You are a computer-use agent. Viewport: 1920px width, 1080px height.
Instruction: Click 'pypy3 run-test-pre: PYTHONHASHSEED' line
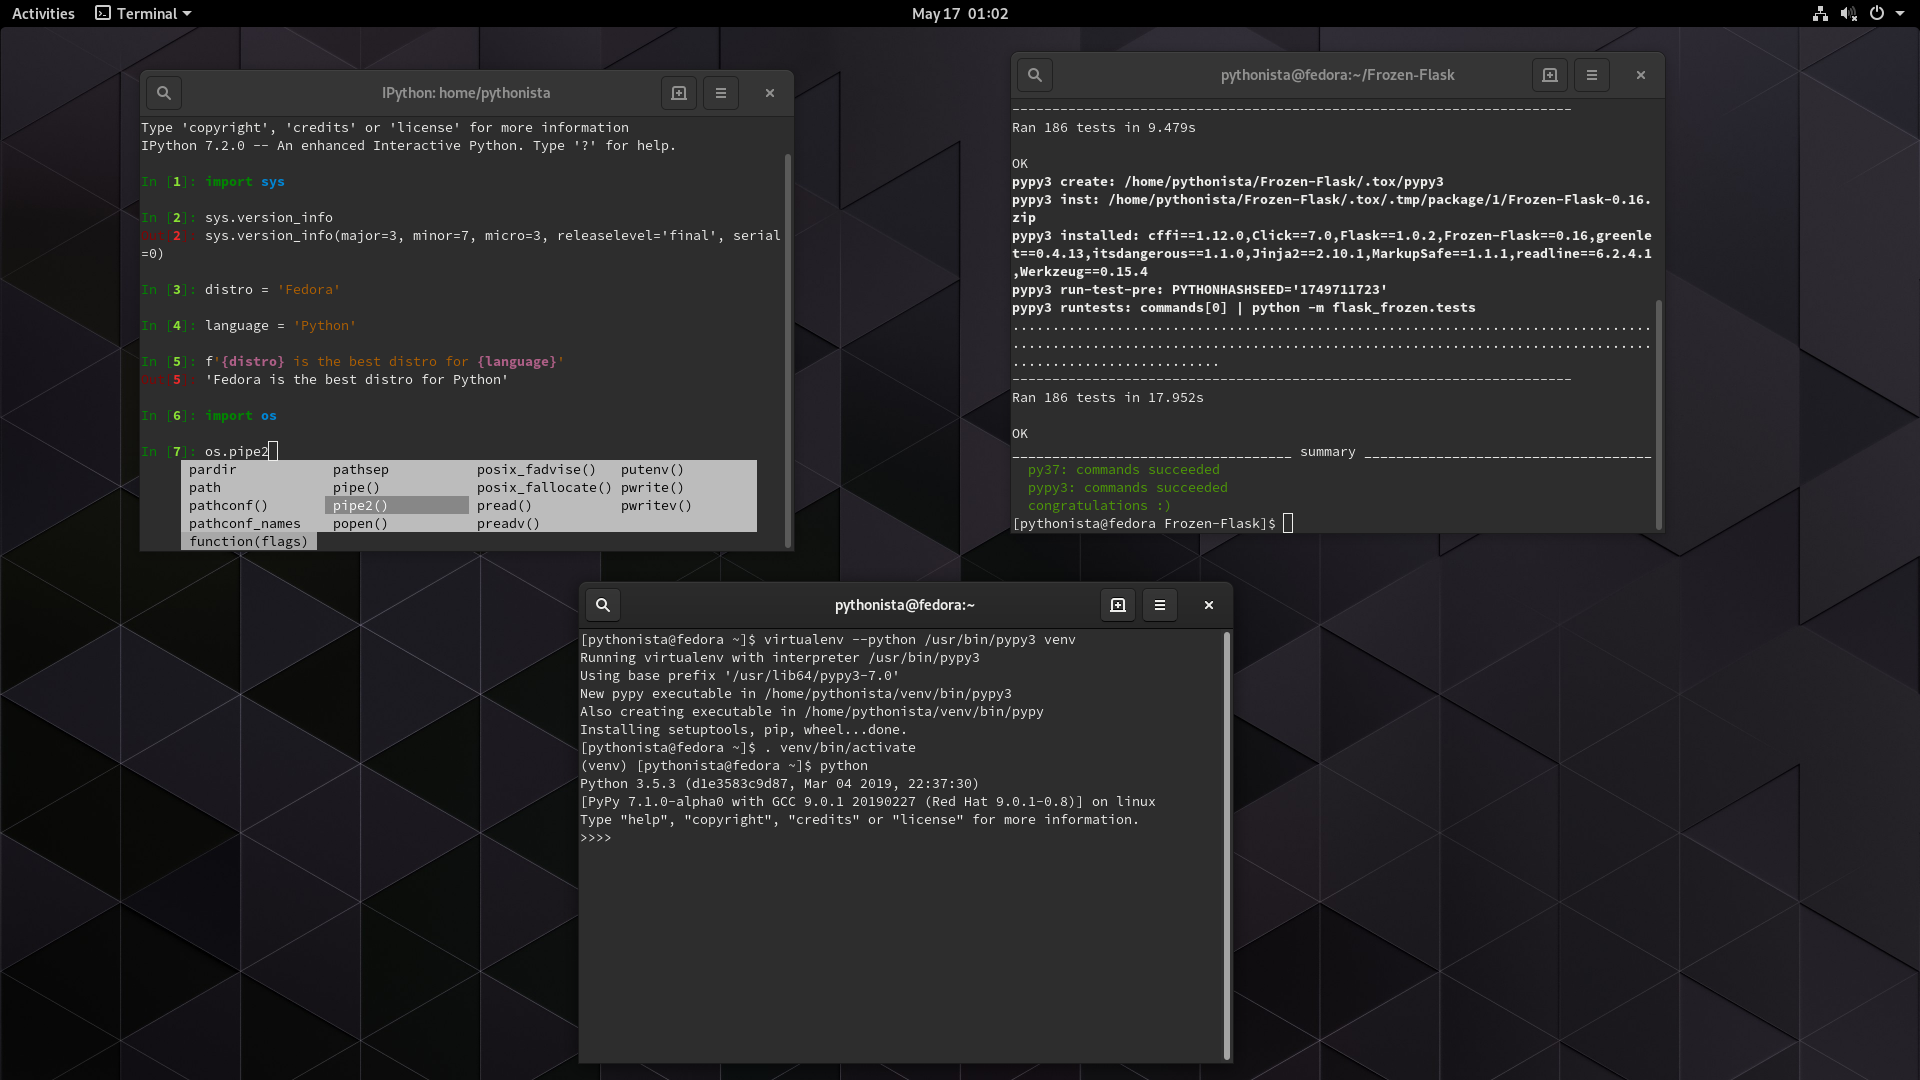pyautogui.click(x=1200, y=289)
